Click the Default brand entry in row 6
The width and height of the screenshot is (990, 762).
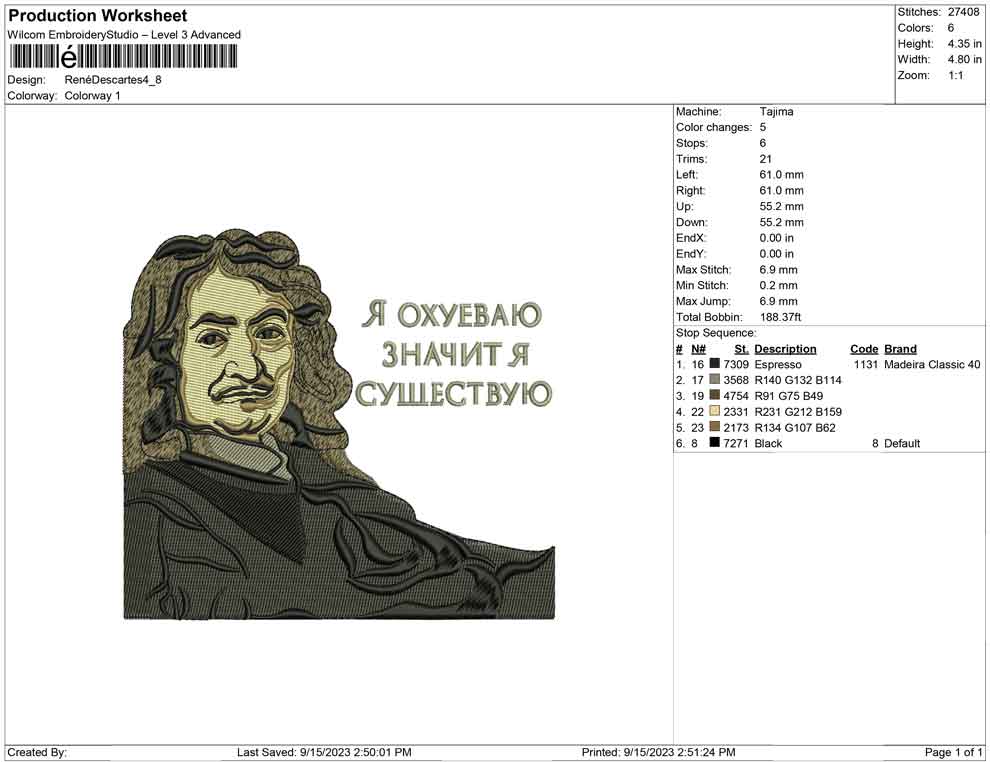pos(902,443)
